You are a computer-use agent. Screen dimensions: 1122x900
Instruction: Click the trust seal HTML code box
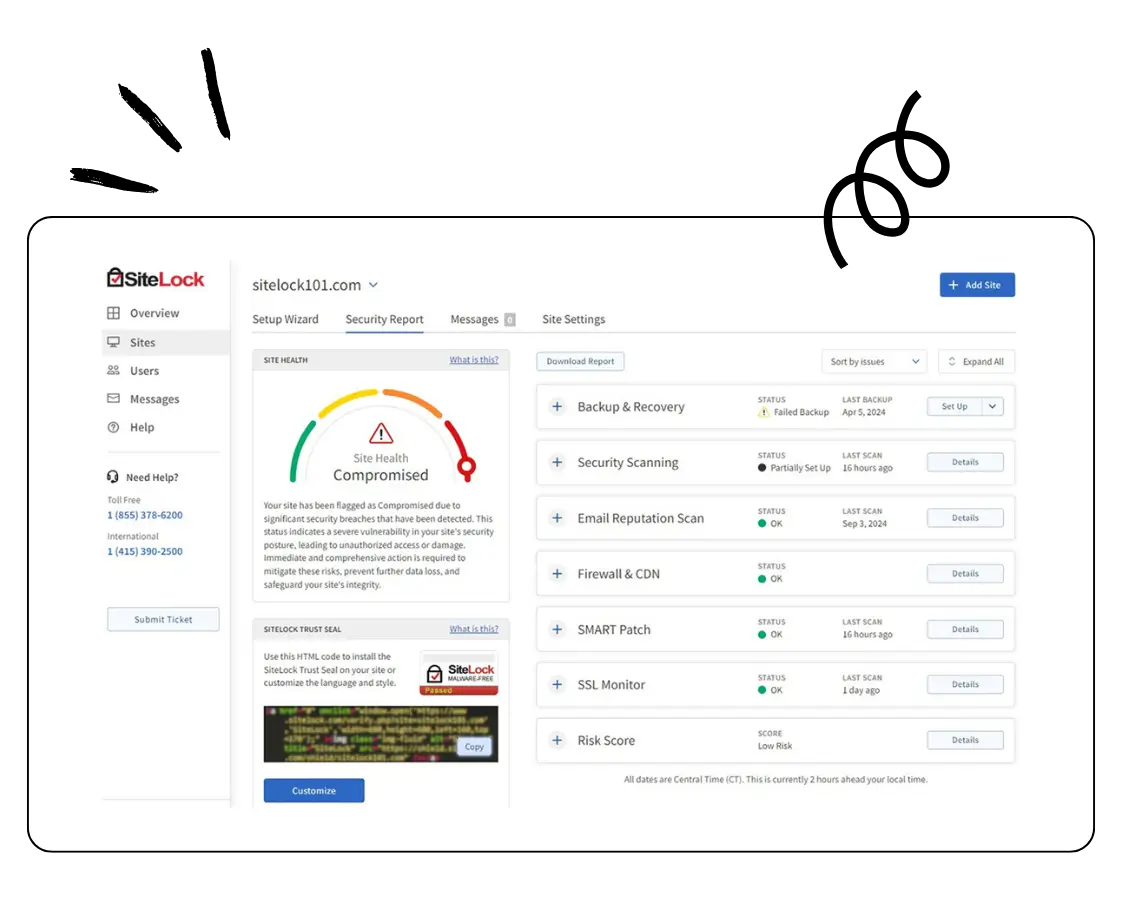381,734
